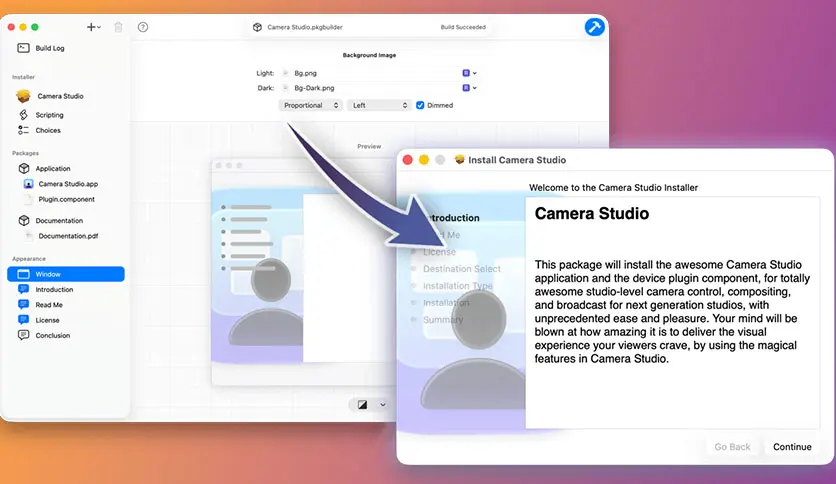Click the Camera Studio box icon
This screenshot has width=836, height=484.
(23, 96)
